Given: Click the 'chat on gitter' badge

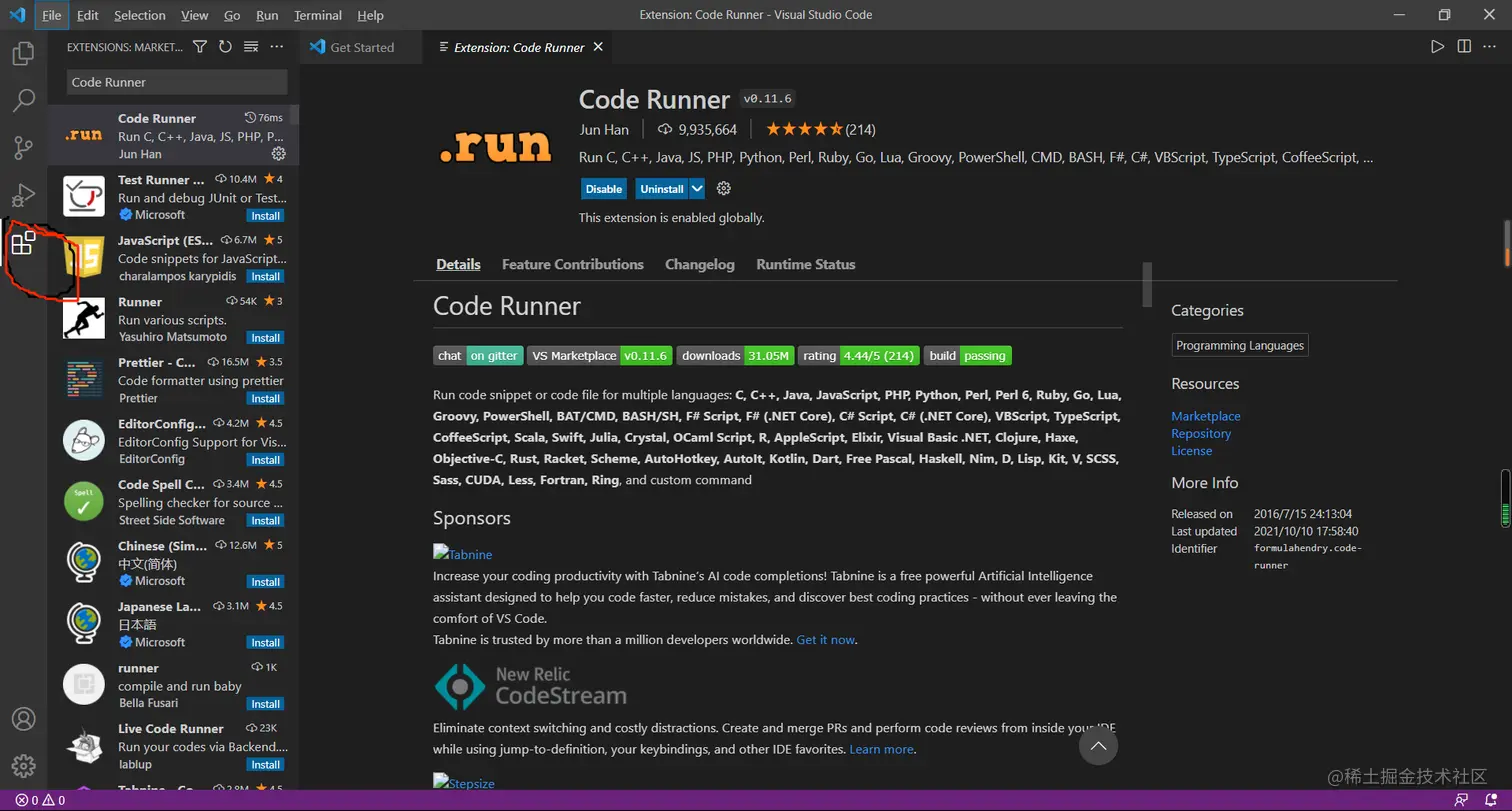Looking at the screenshot, I should coord(478,355).
